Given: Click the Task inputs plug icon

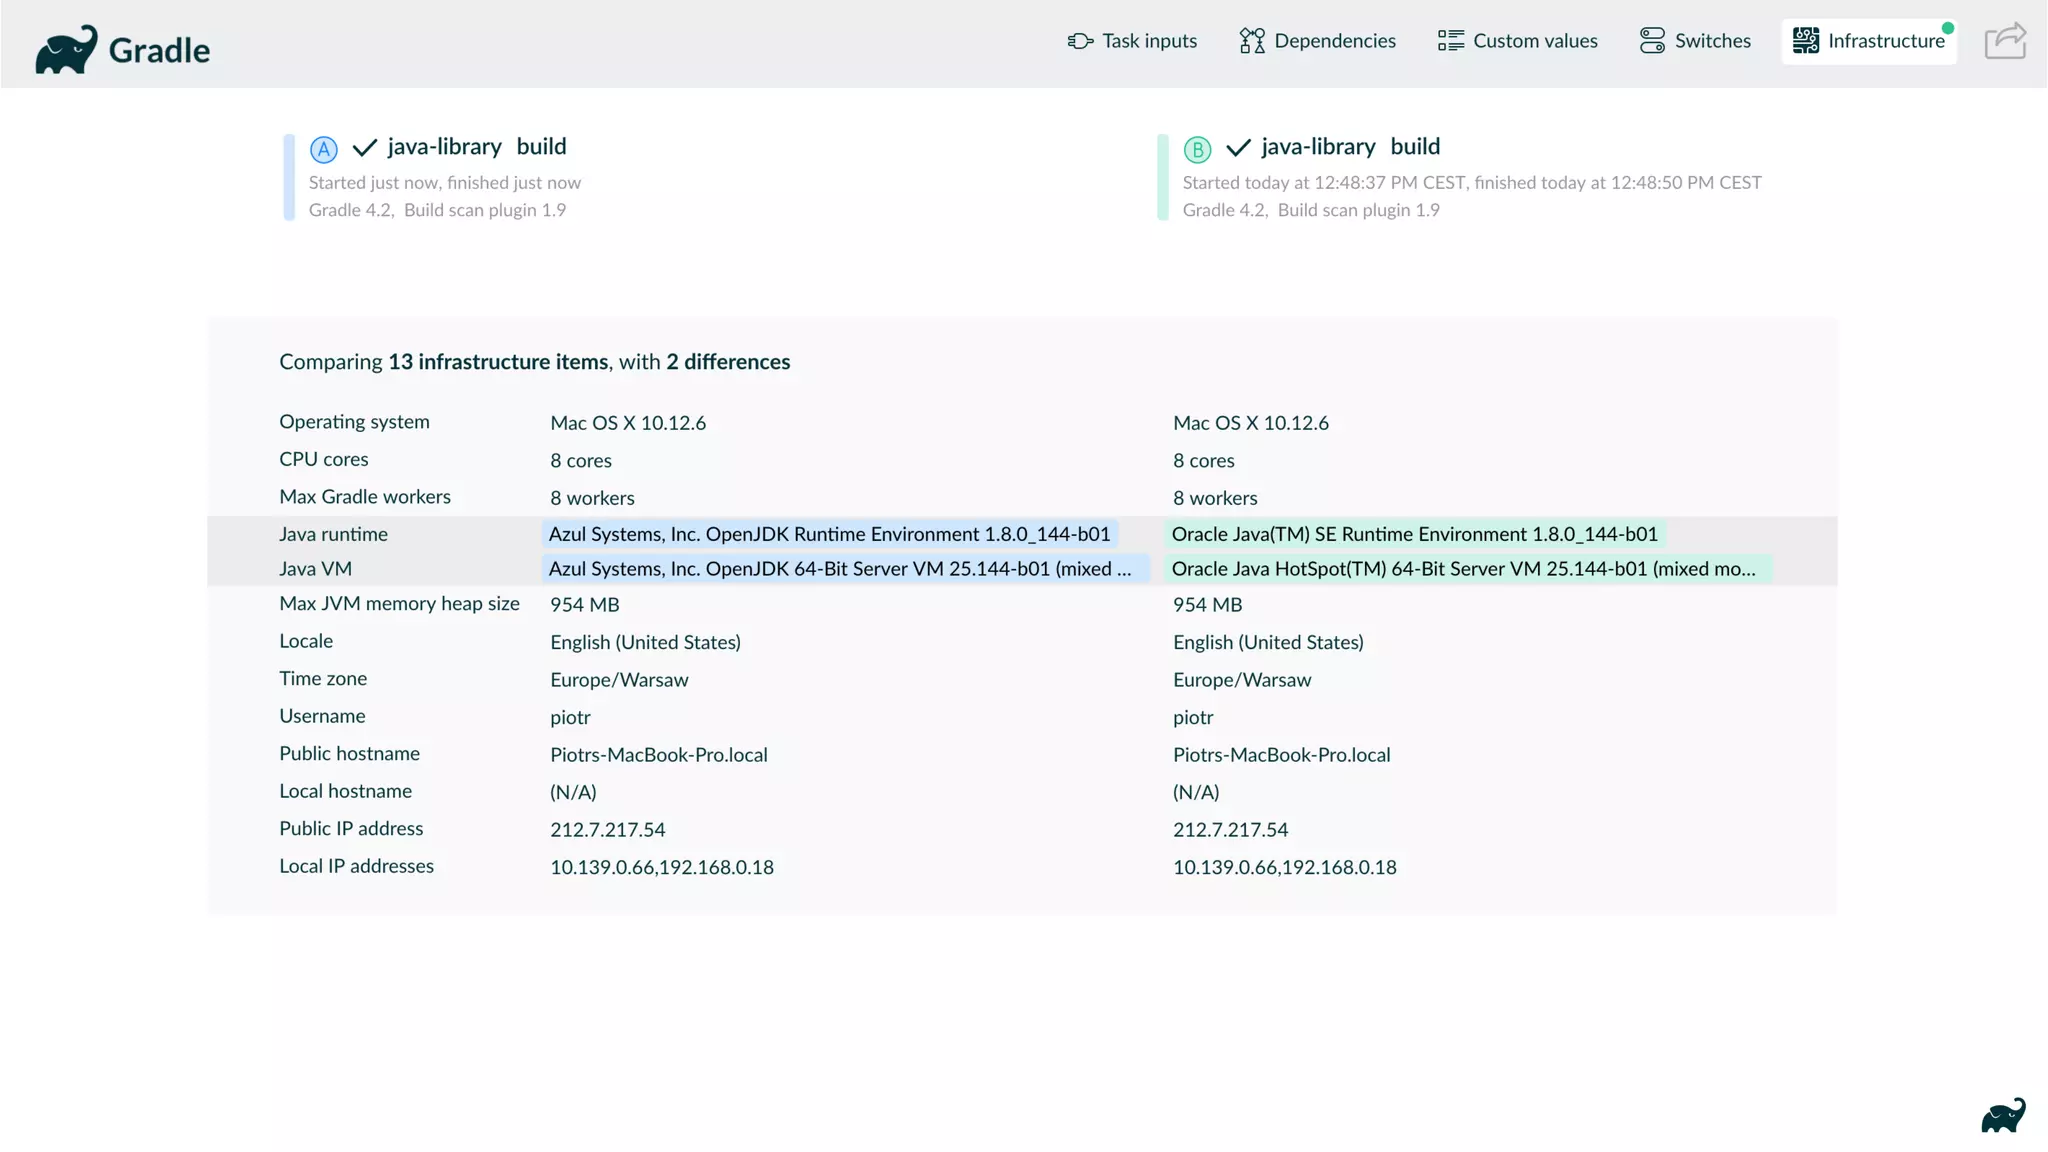Looking at the screenshot, I should point(1080,41).
